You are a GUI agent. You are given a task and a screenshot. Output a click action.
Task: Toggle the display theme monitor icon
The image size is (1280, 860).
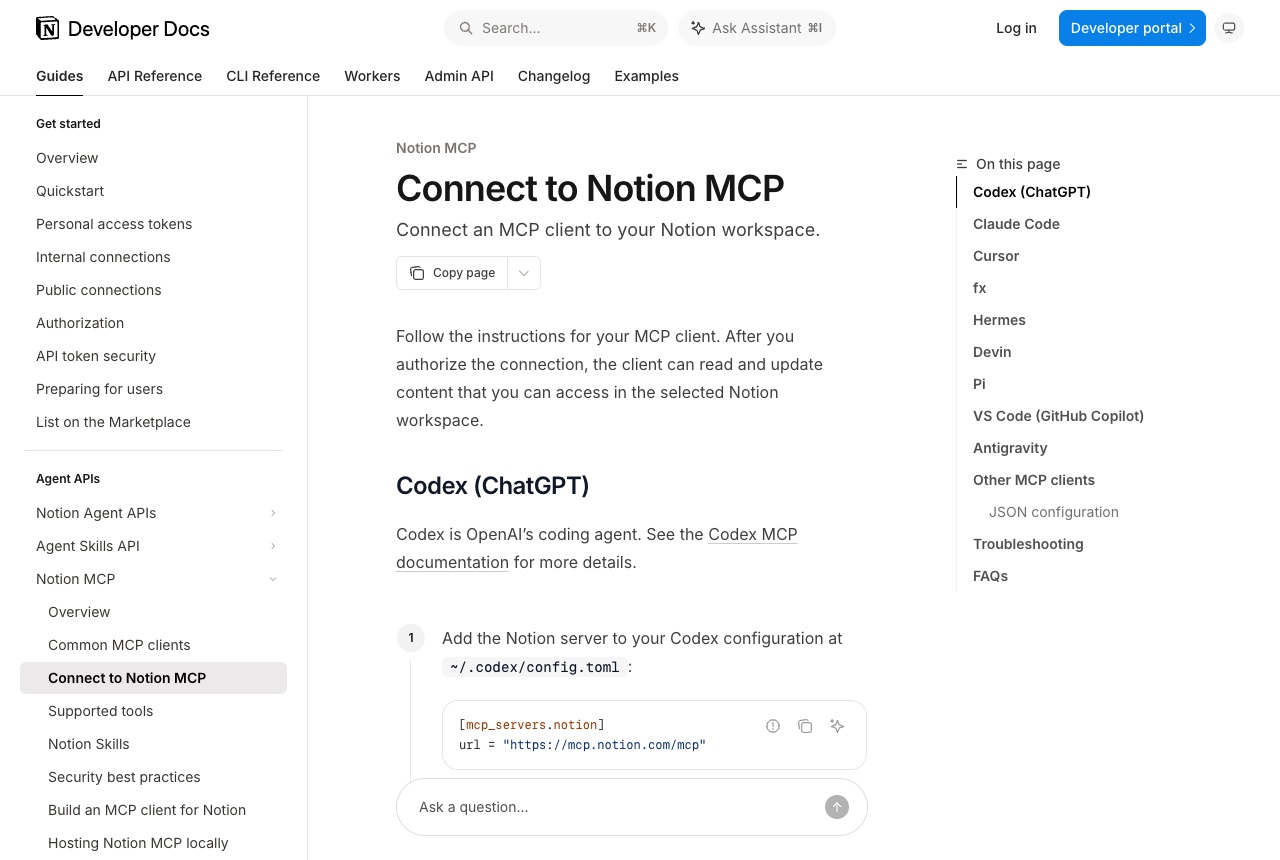1229,28
